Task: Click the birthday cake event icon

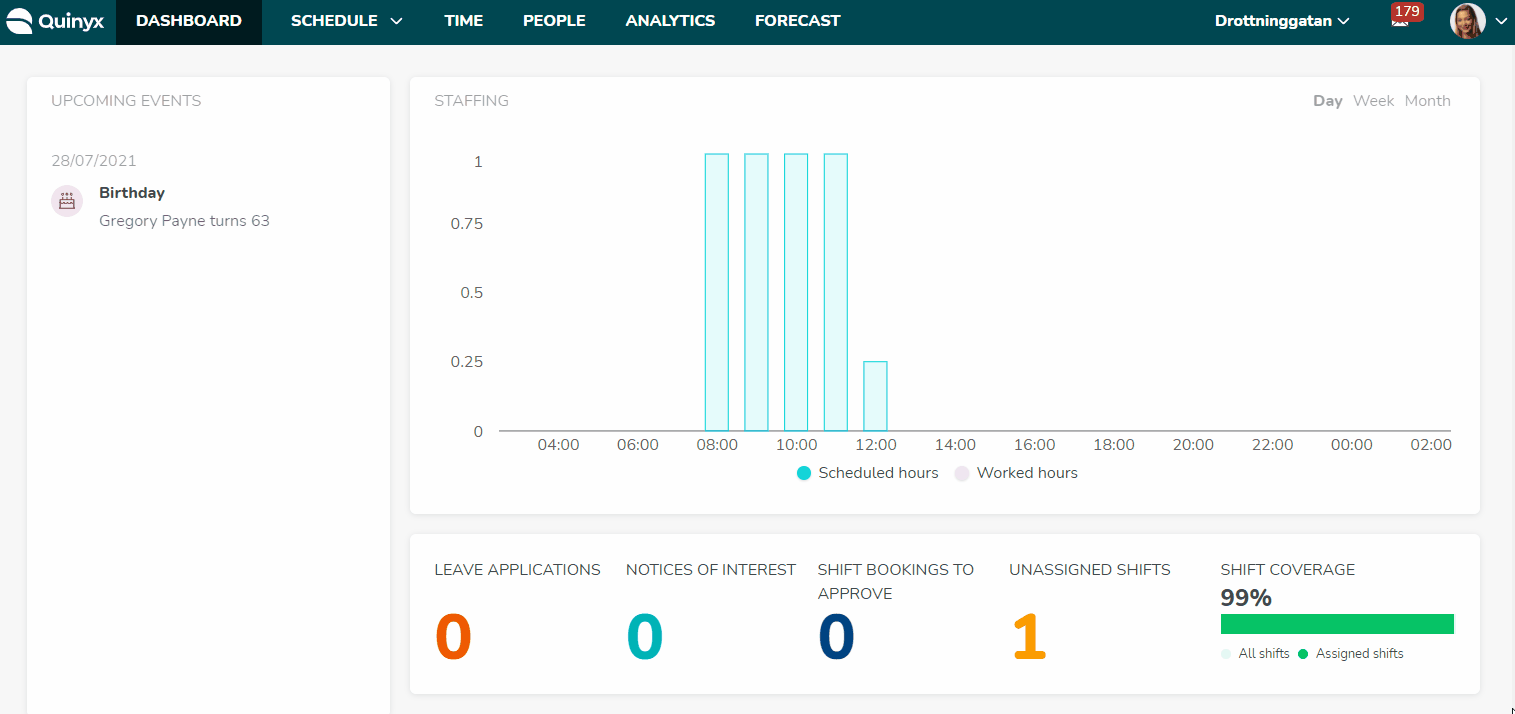Action: pos(67,201)
